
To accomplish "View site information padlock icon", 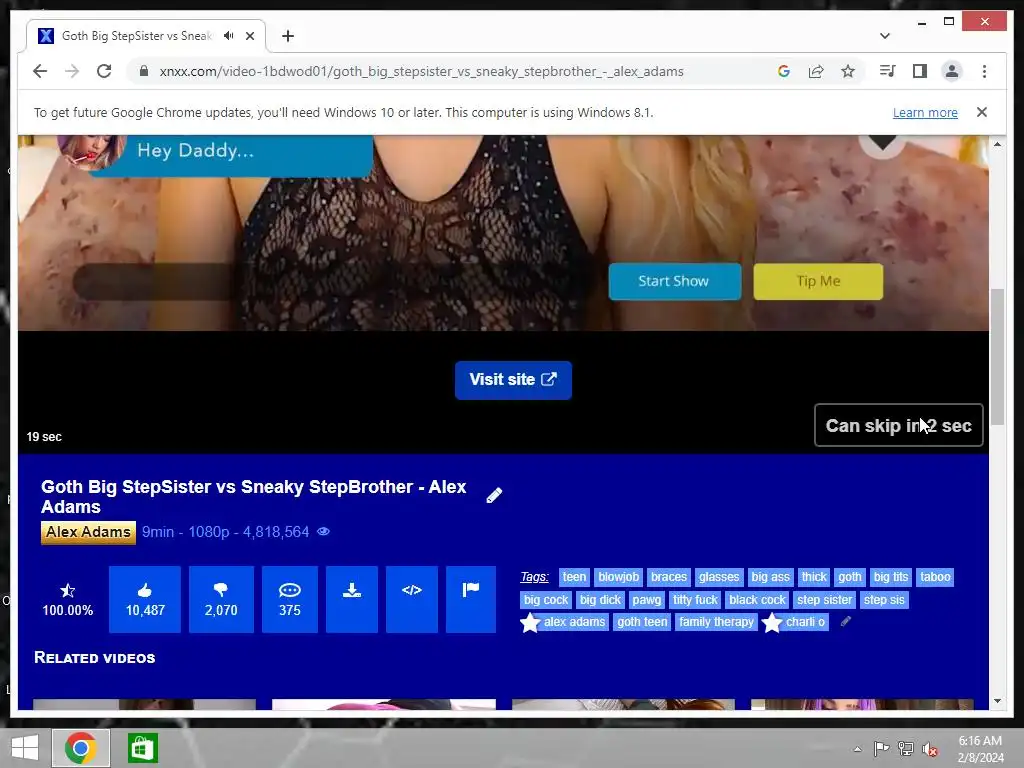I will pos(144,71).
